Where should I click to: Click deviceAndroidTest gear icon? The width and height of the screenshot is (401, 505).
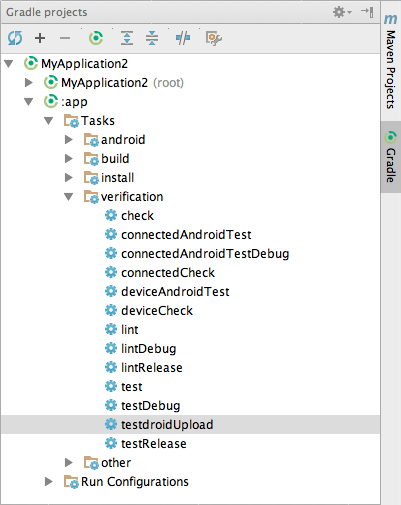coord(111,291)
